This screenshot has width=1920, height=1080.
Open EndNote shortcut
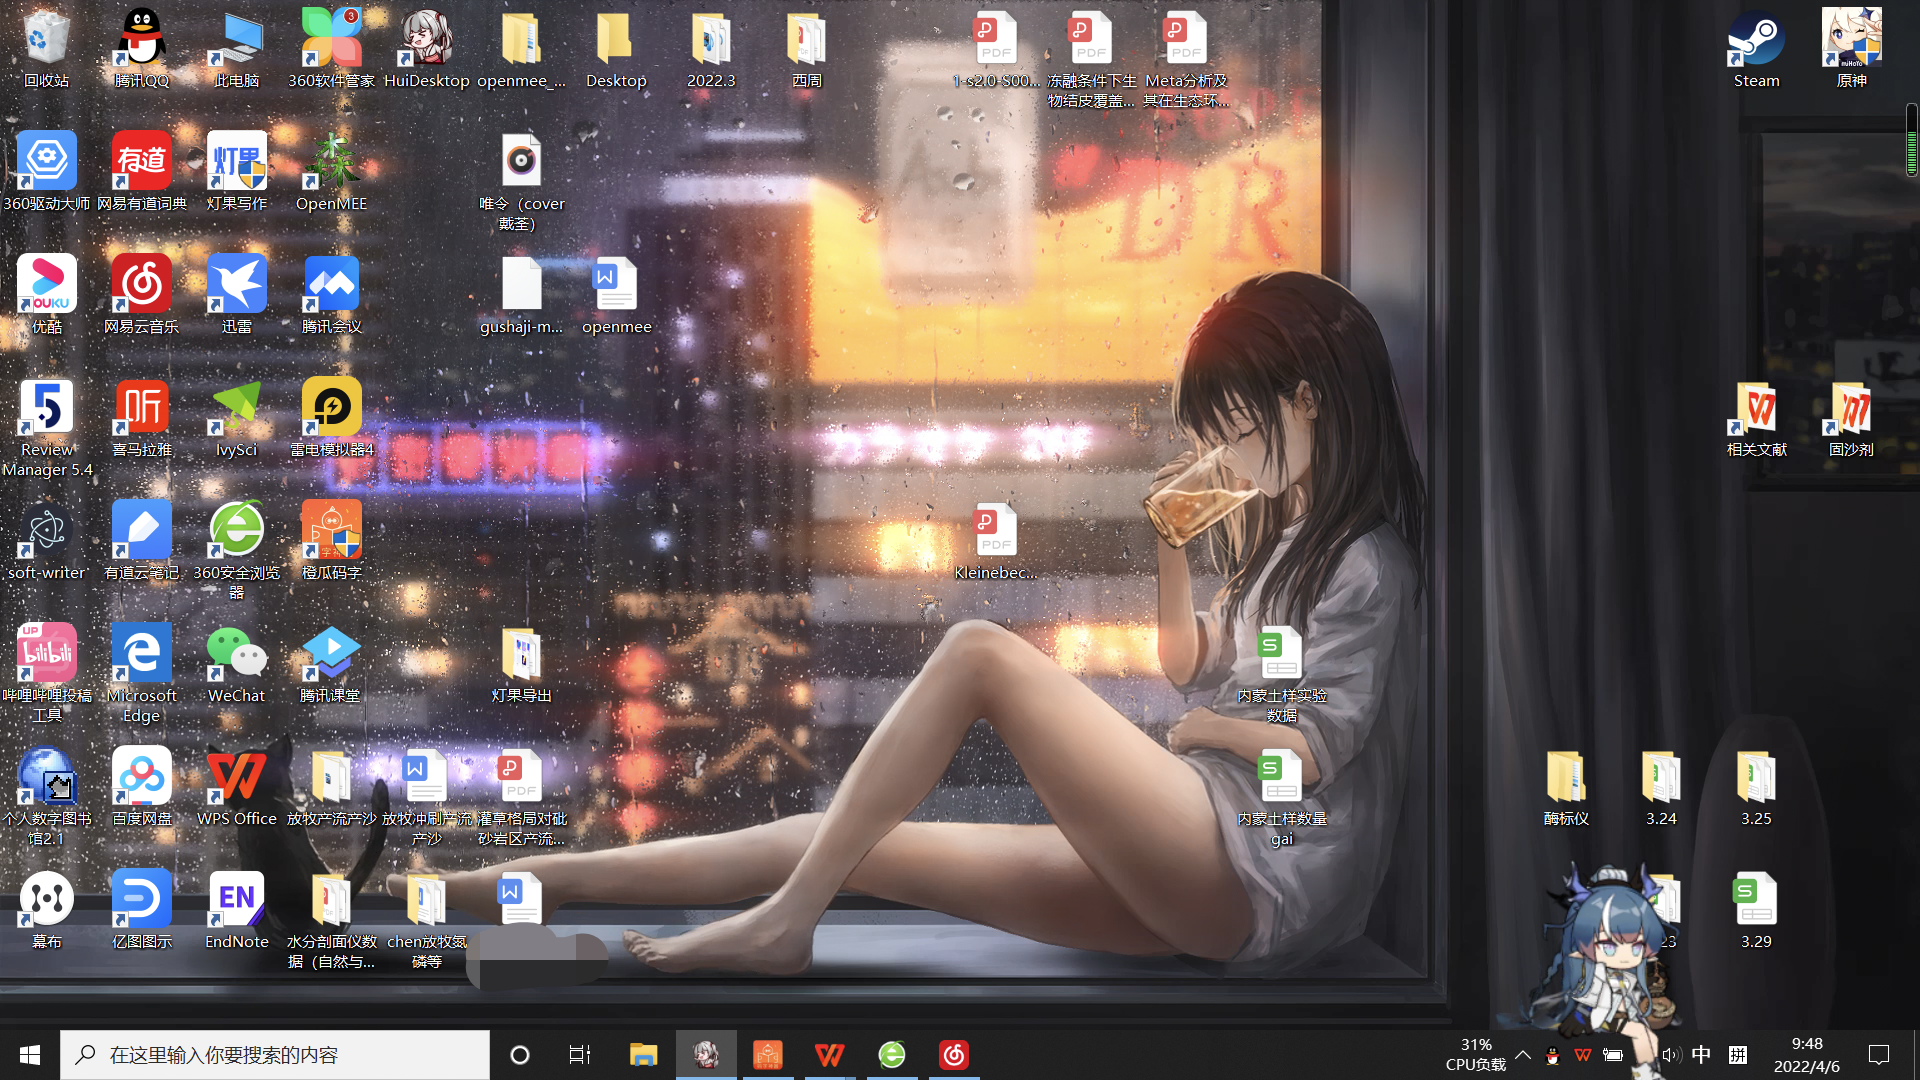click(x=236, y=910)
